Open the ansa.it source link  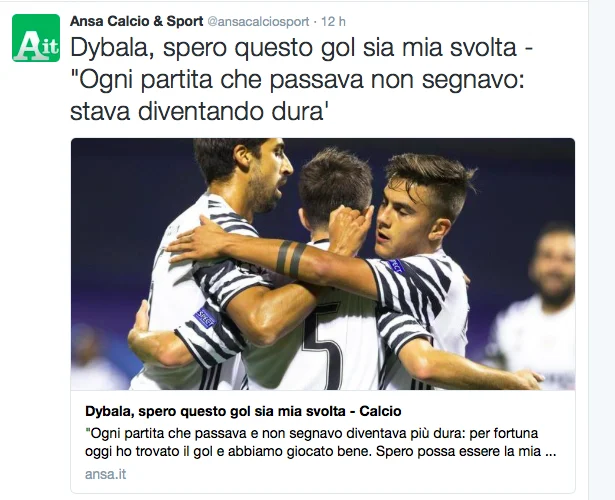(106, 474)
